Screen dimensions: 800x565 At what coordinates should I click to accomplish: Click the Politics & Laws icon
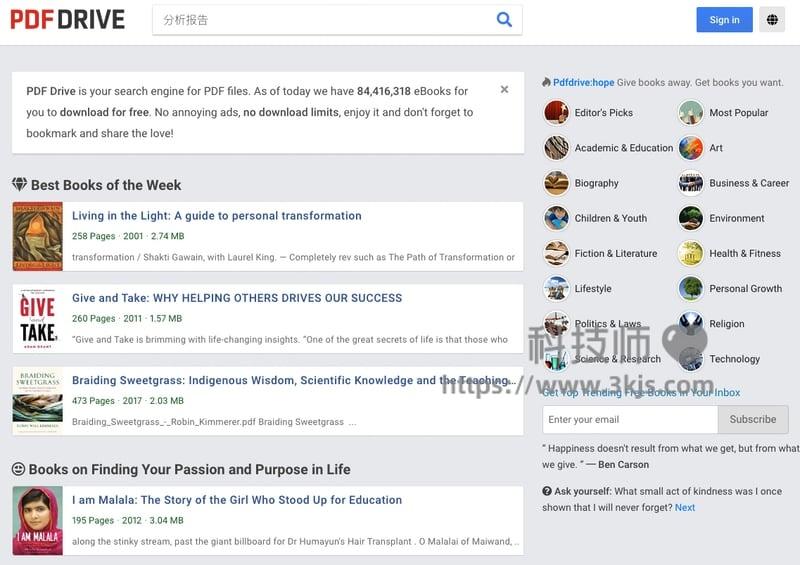(x=556, y=324)
